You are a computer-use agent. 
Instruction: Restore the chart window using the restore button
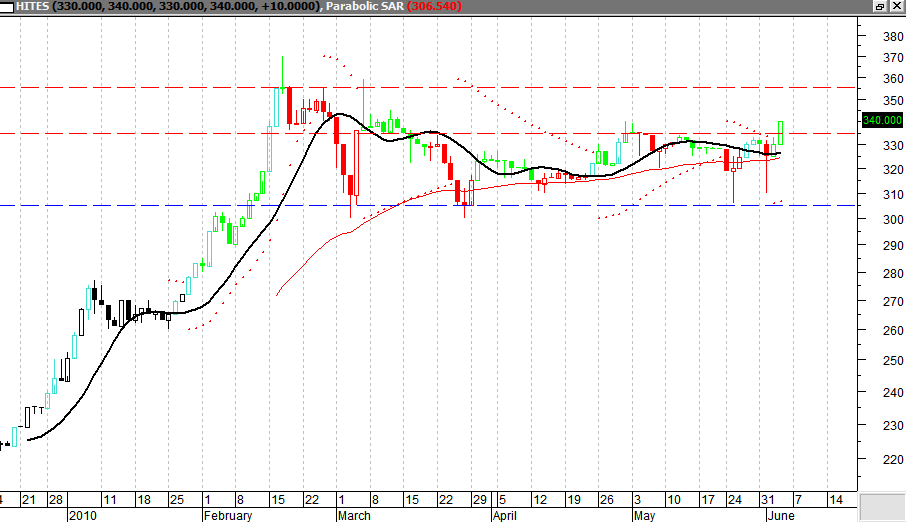[879, 6]
